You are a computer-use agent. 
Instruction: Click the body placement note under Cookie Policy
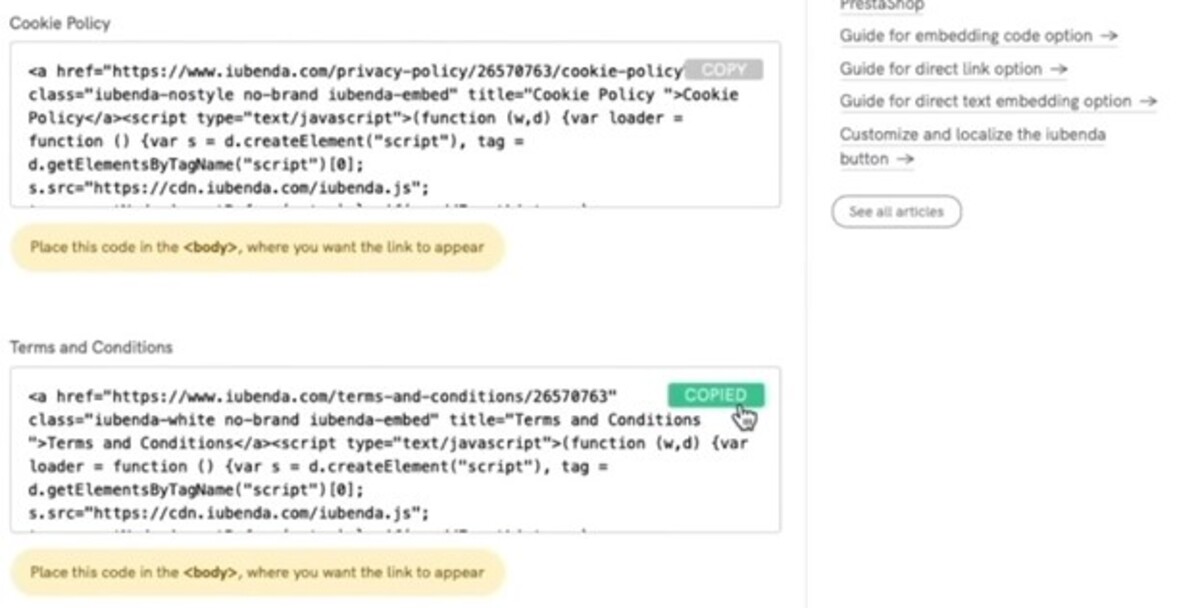click(x=257, y=247)
